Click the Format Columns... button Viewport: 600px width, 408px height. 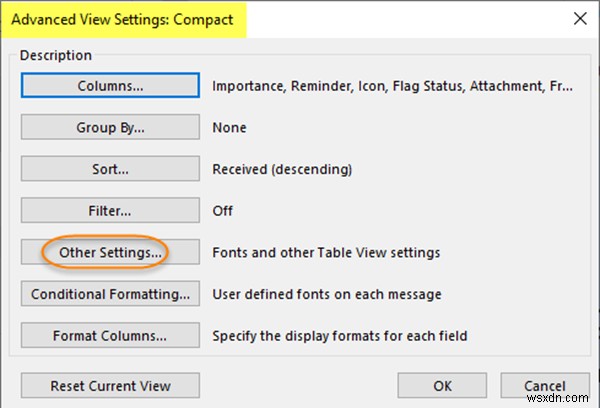tap(110, 336)
